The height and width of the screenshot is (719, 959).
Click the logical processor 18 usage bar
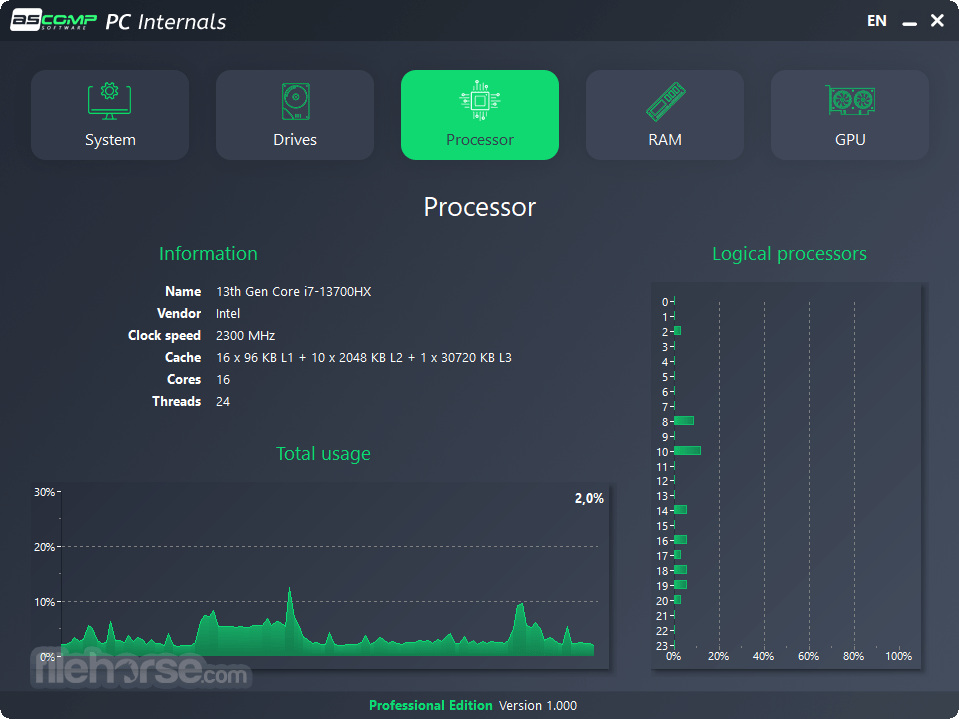[x=680, y=570]
